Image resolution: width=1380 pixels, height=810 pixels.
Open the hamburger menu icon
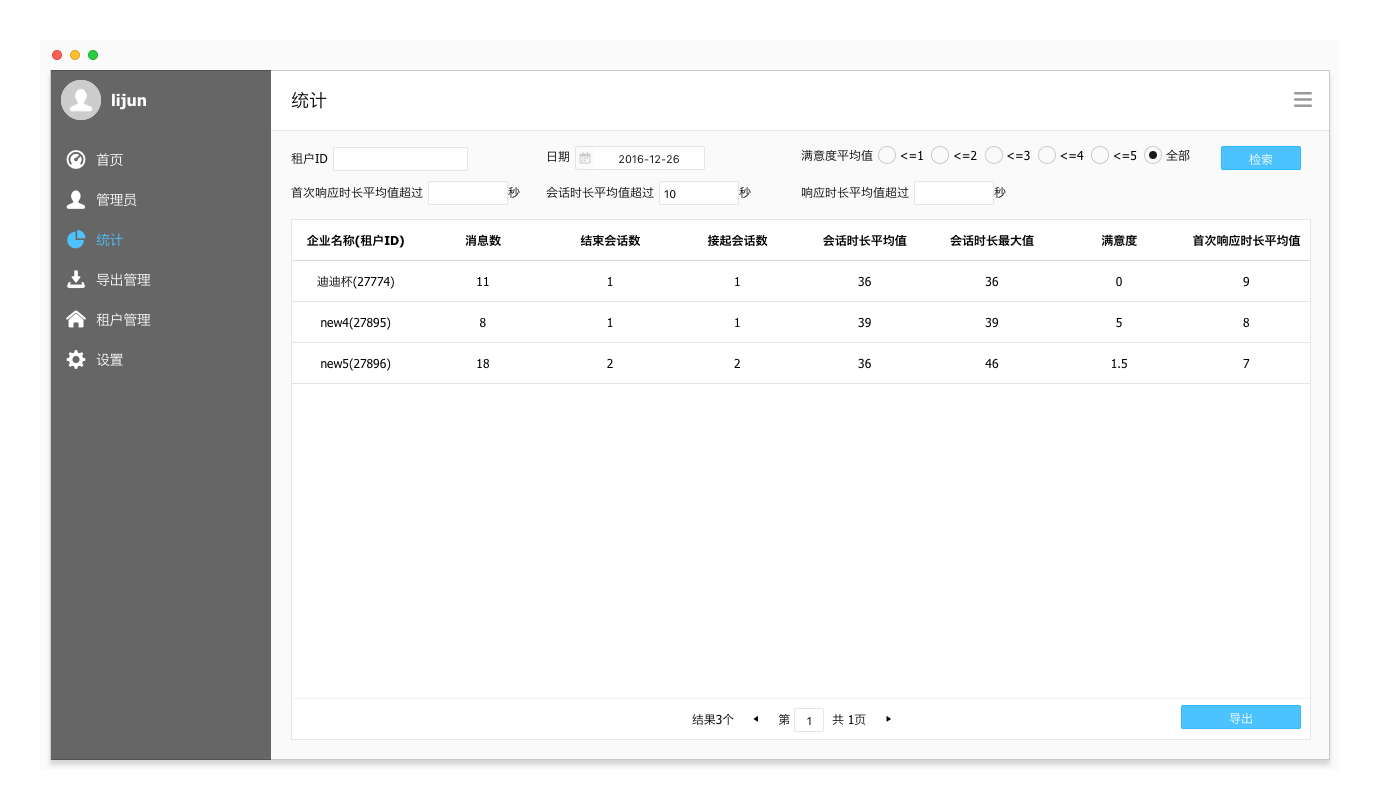coord(1302,100)
